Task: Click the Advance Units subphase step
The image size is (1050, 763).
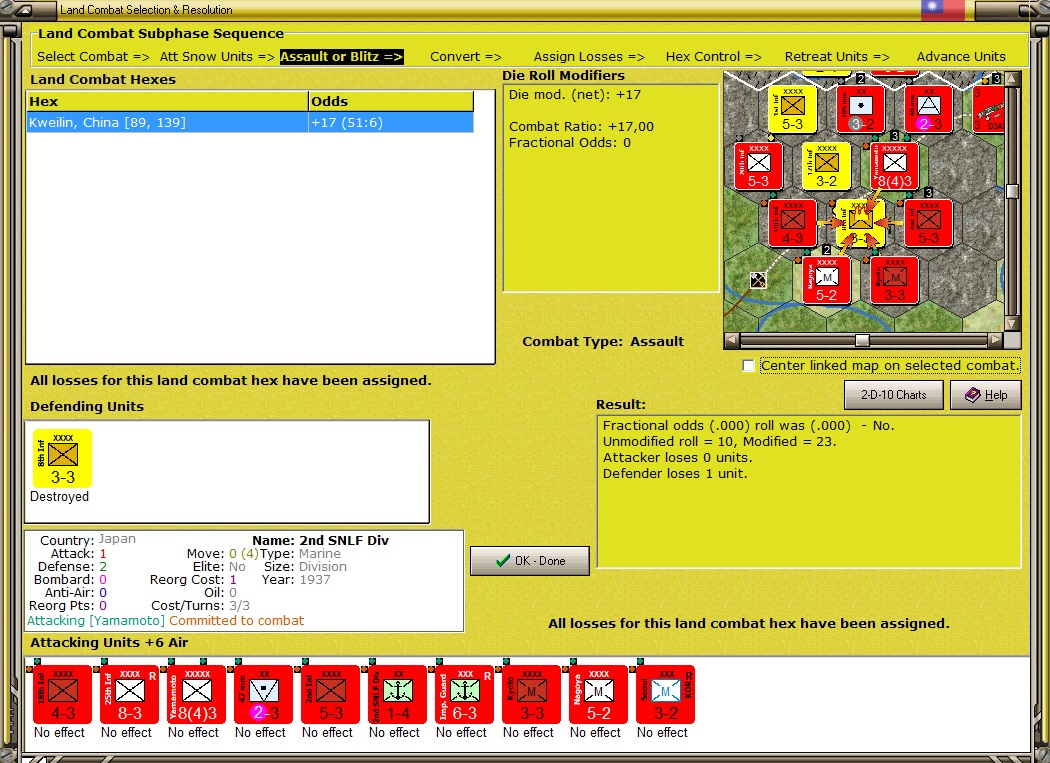Action: click(961, 56)
